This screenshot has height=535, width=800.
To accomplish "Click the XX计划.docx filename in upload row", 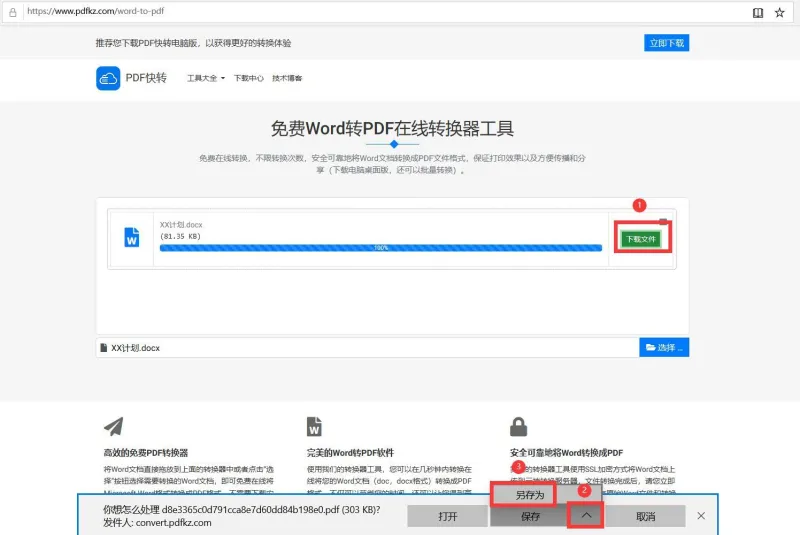I will point(181,224).
